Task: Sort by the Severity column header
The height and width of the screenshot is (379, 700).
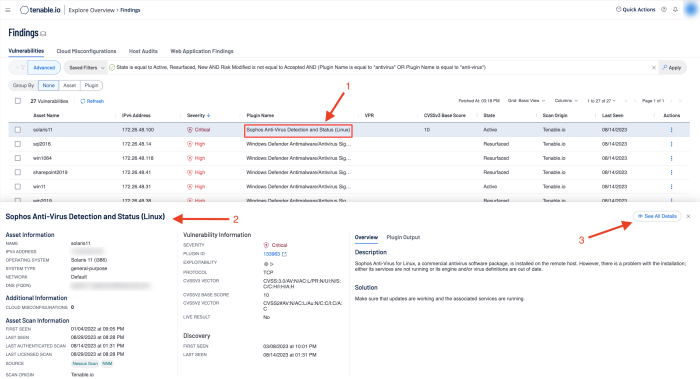Action: (198, 115)
